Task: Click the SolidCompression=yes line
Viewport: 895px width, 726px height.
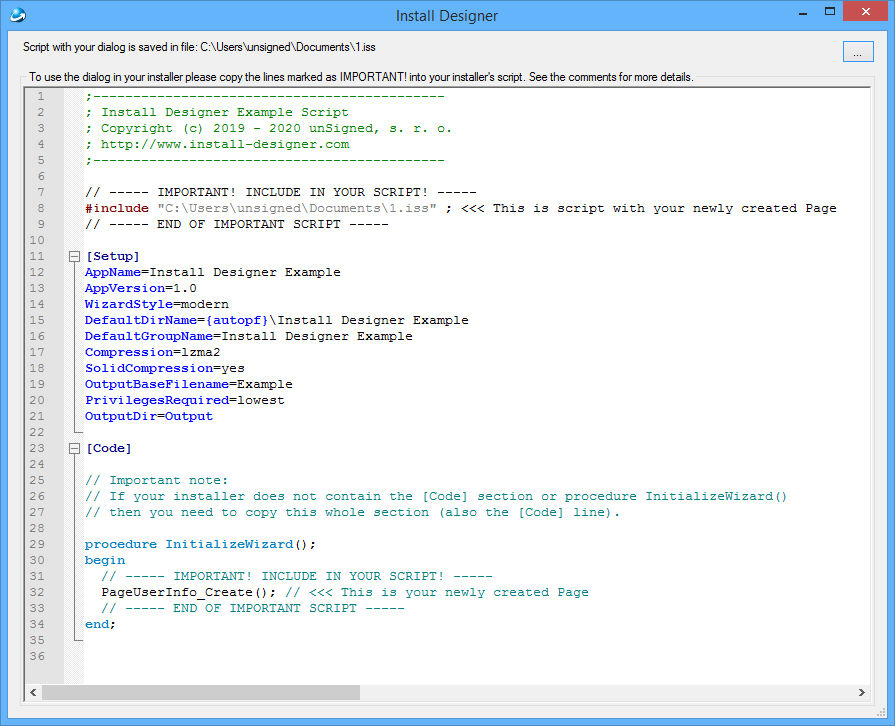Action: click(x=165, y=368)
